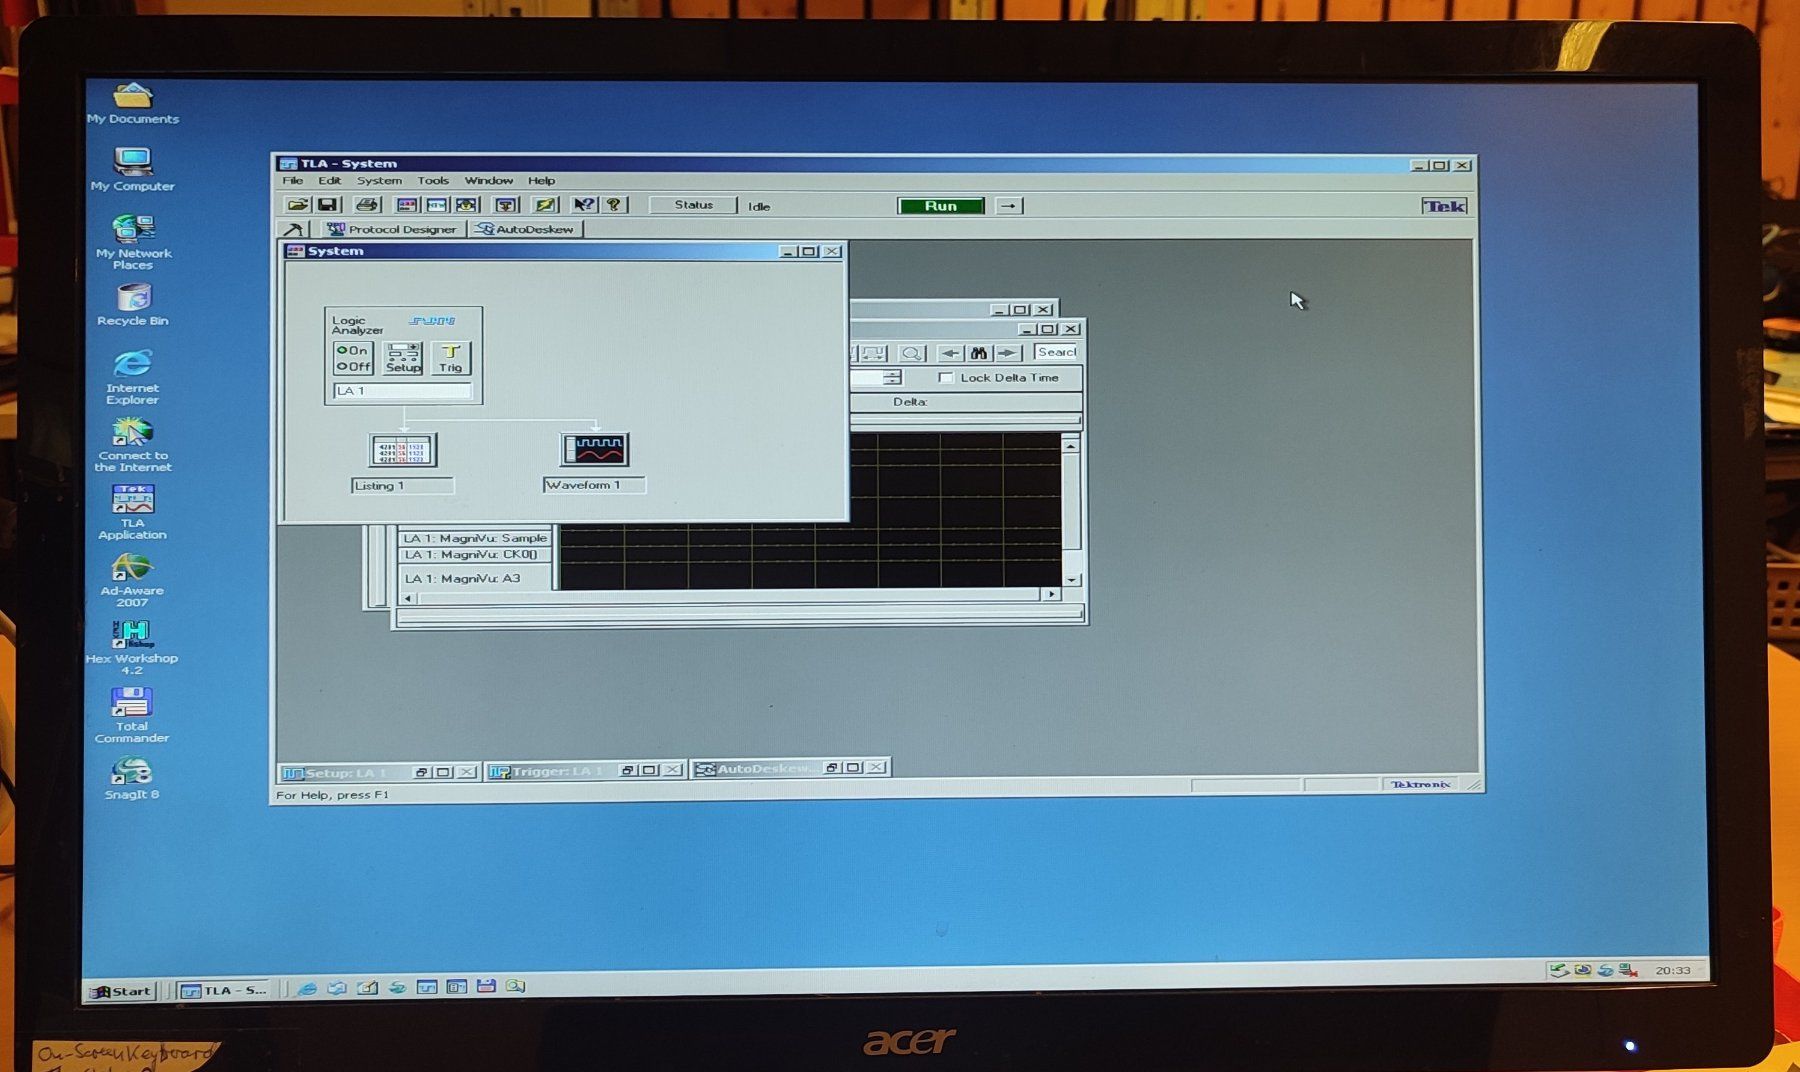Click the floppy disk quick launch icon in taskbar
1800x1072 pixels.
click(x=486, y=987)
